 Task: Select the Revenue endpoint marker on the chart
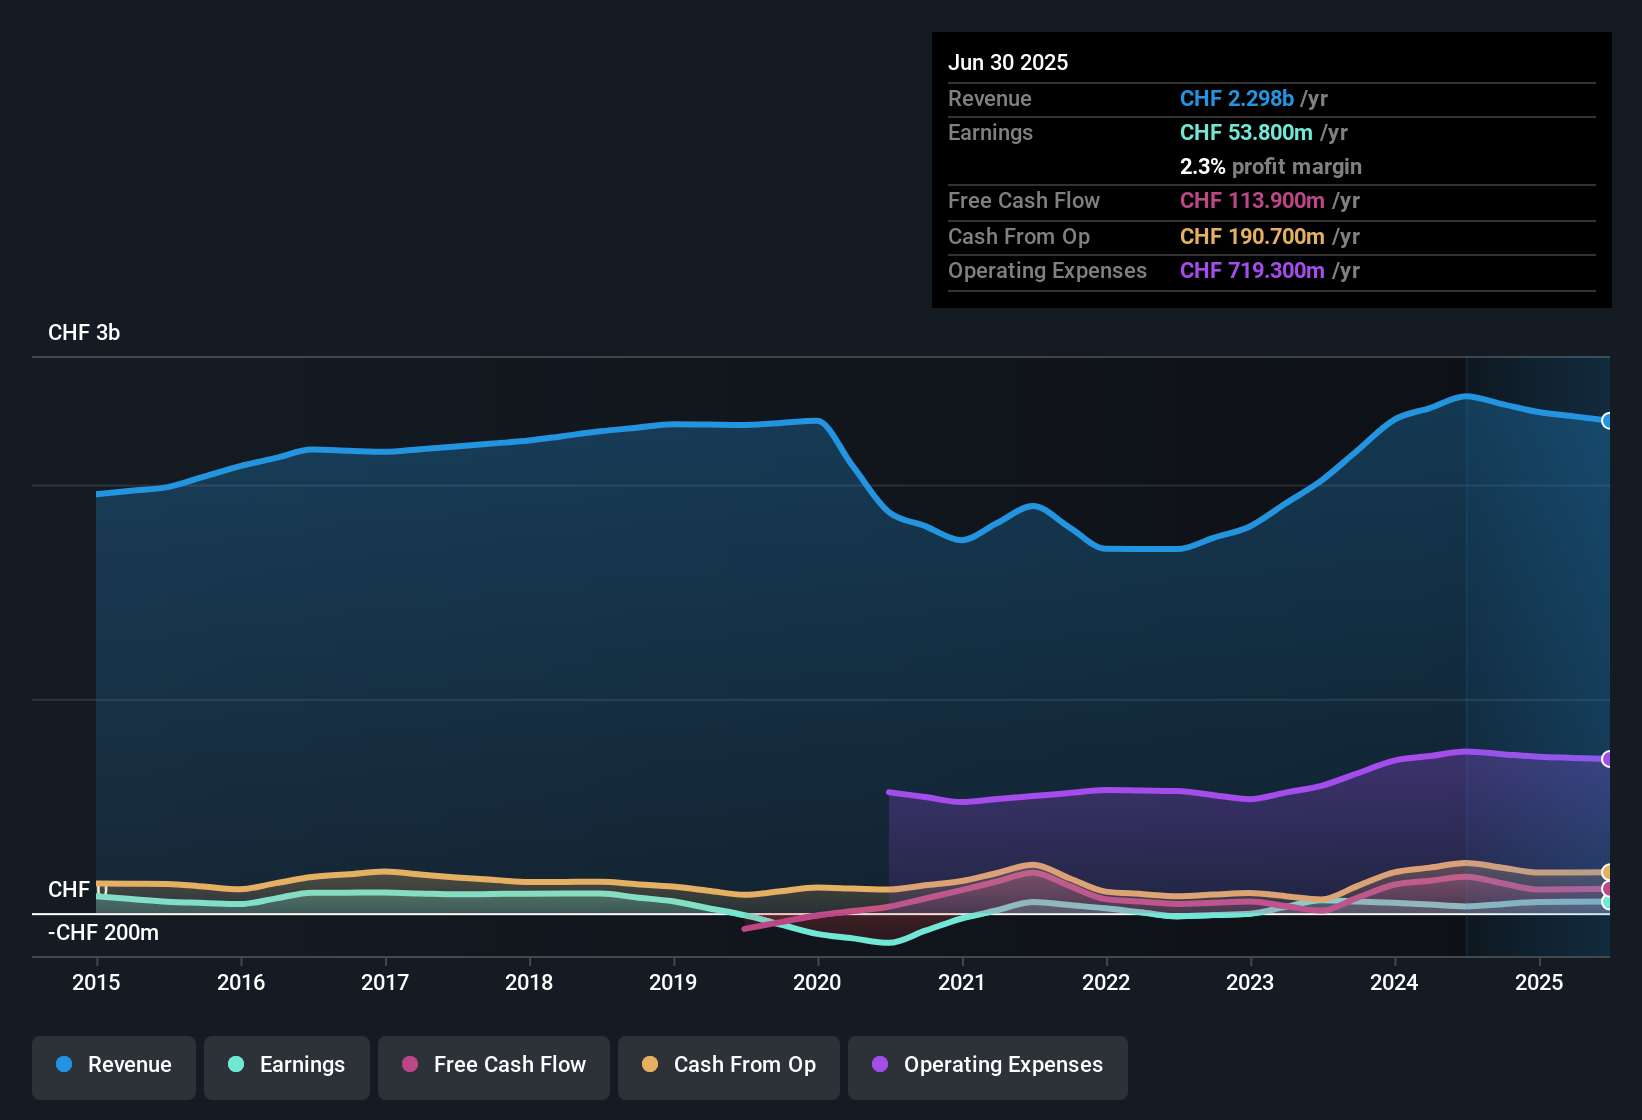coord(1606,421)
